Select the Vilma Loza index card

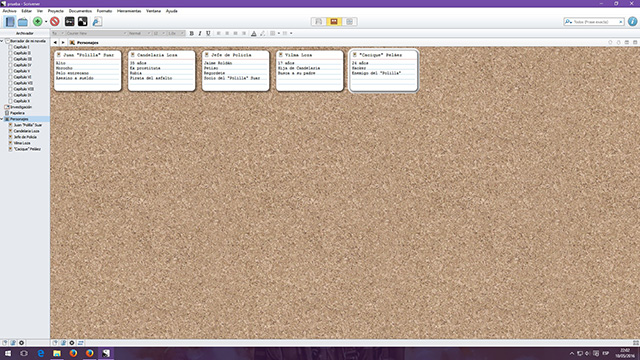[x=309, y=71]
